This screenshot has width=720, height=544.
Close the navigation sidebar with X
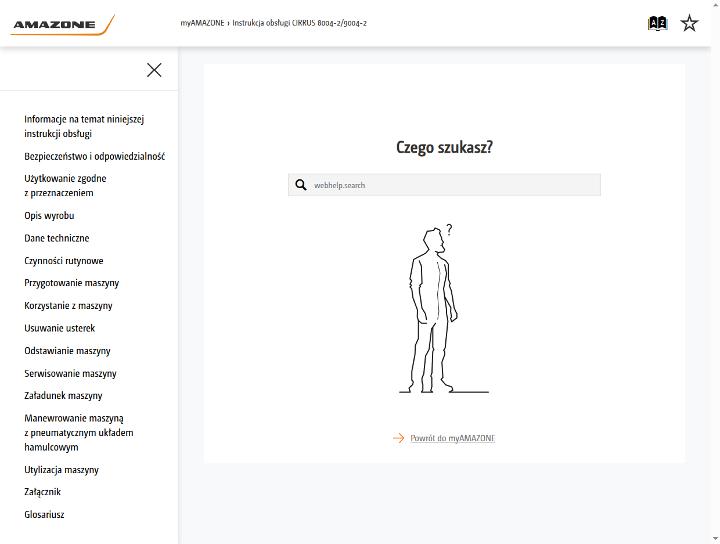(154, 70)
